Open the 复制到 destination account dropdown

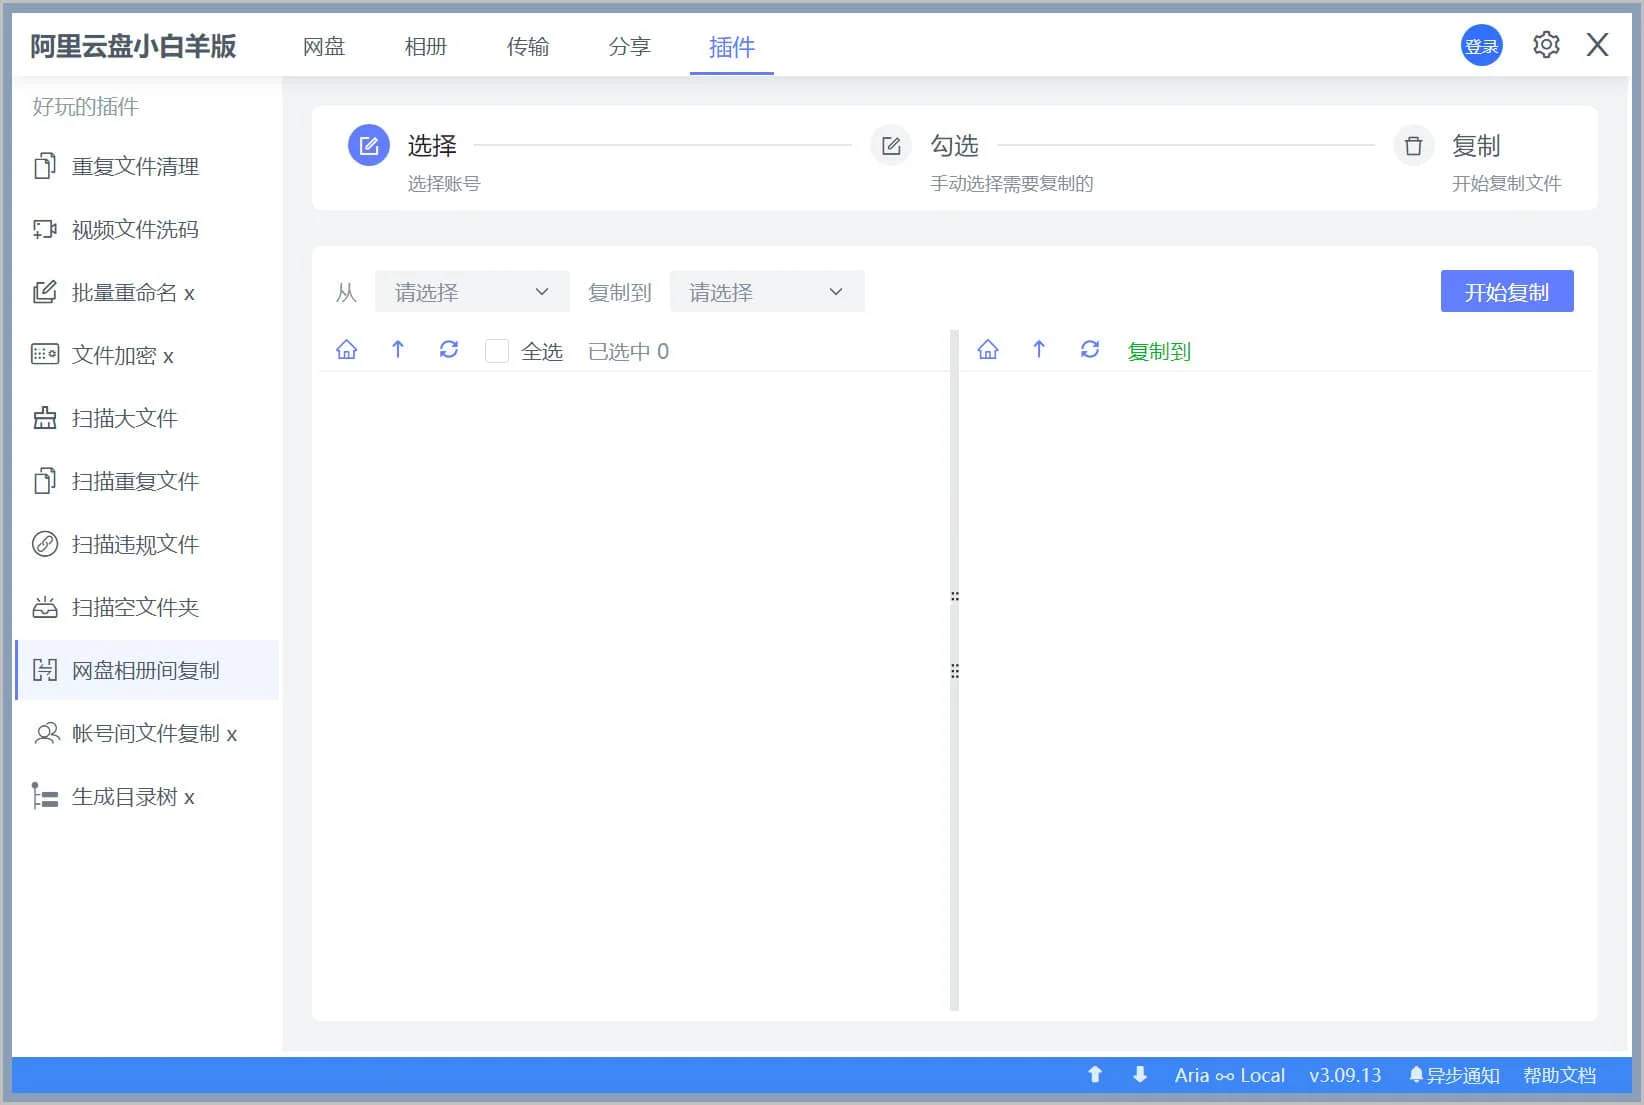pos(766,292)
